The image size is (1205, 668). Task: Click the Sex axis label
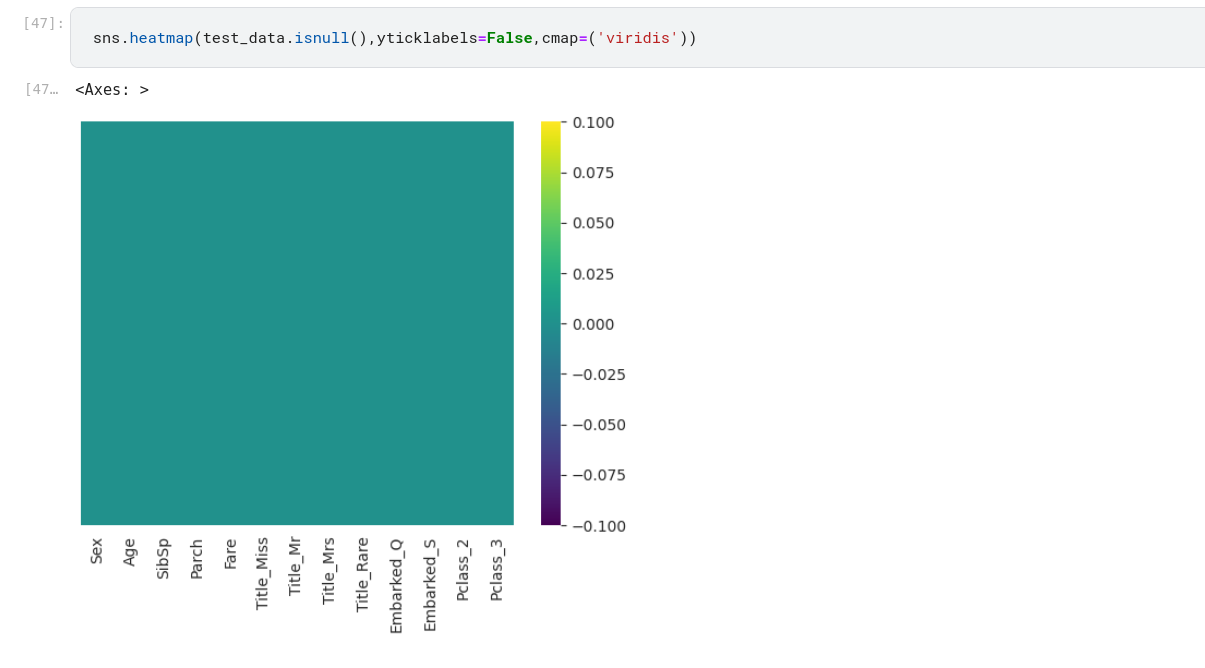pyautogui.click(x=97, y=551)
